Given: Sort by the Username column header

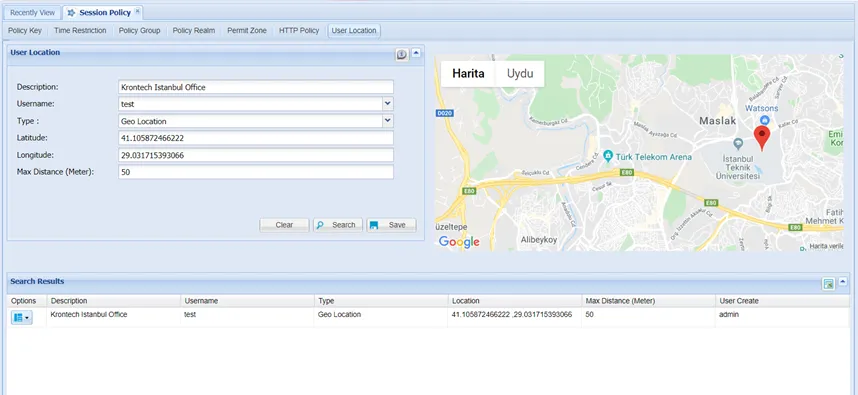Looking at the screenshot, I should 247,301.
